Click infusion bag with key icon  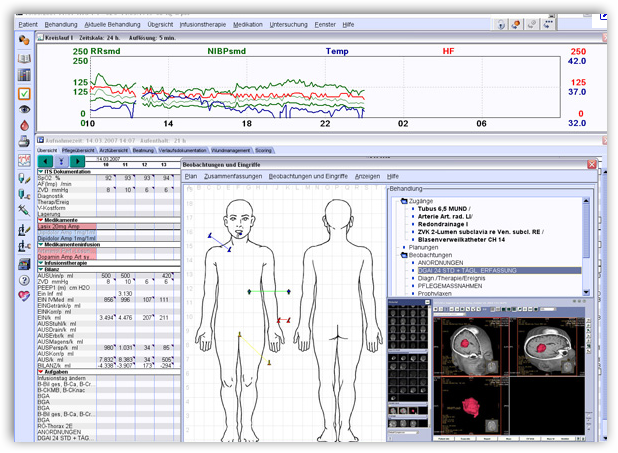pyautogui.click(x=24, y=194)
